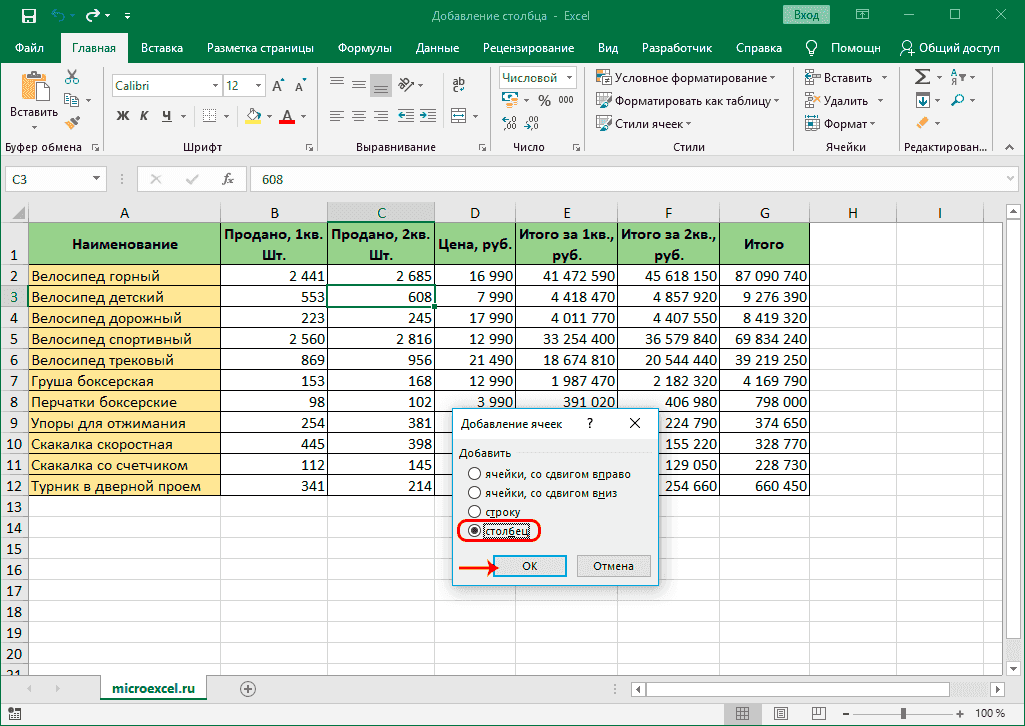Open the Find and Select magnifier icon
1025x726 pixels.
tap(958, 98)
